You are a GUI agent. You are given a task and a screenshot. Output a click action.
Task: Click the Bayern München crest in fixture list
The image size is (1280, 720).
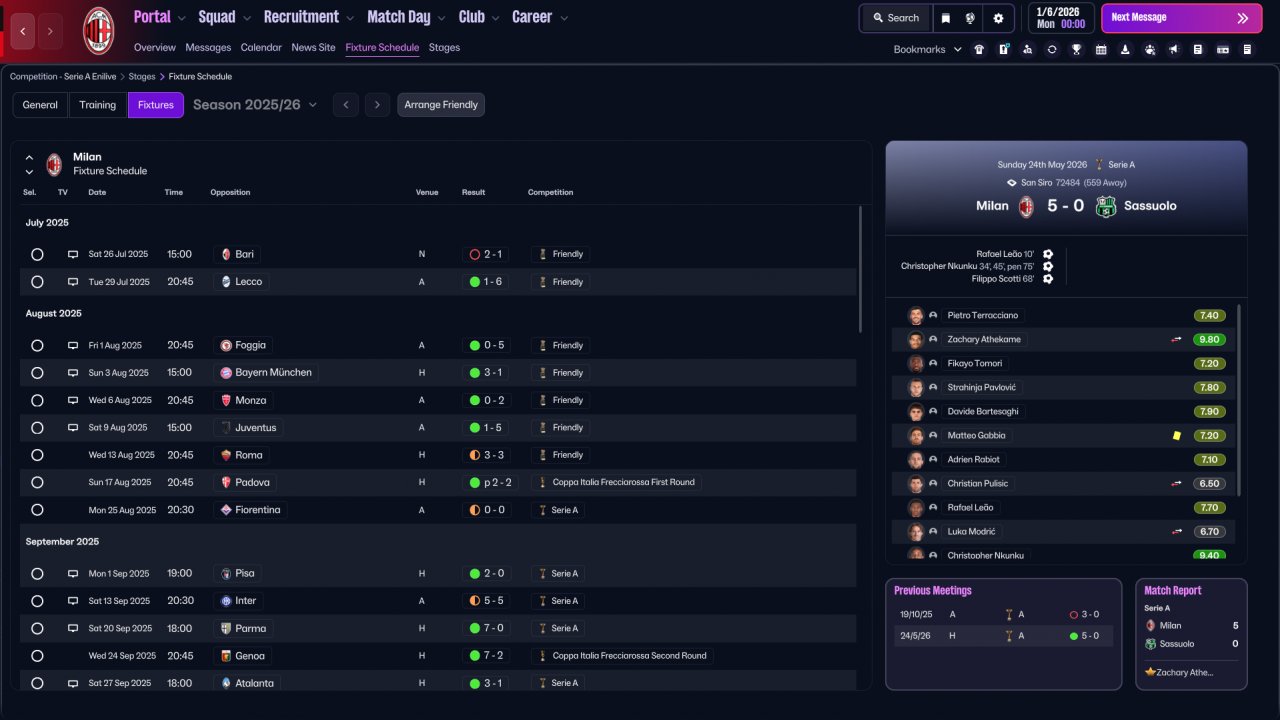pyautogui.click(x=226, y=372)
